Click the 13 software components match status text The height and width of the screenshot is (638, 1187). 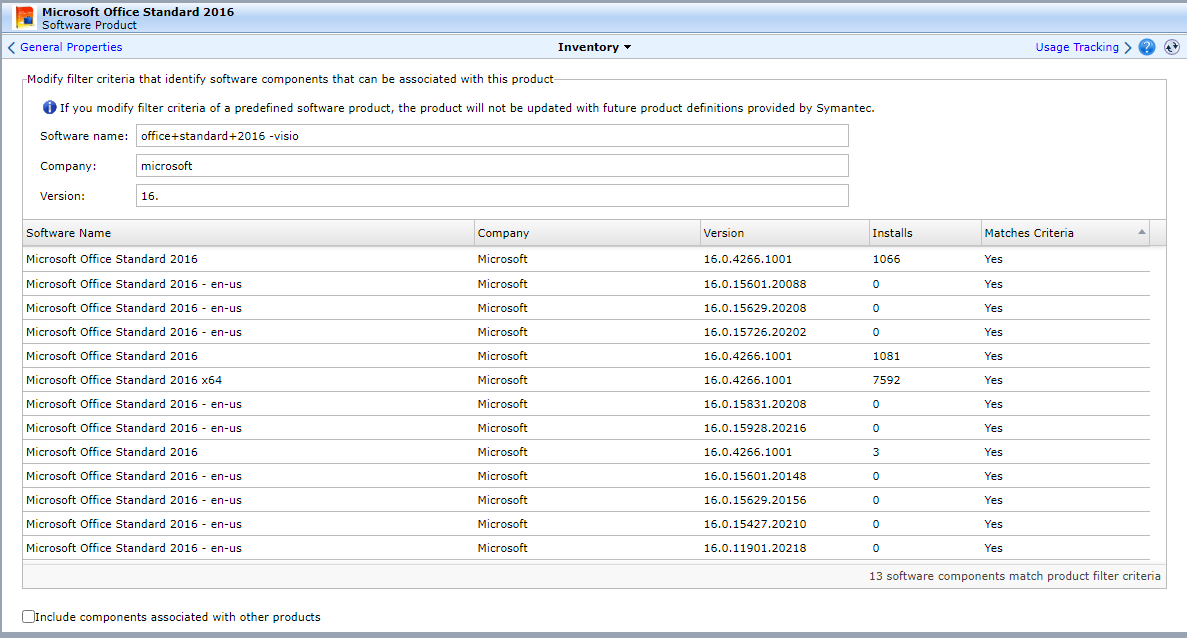pos(1014,576)
